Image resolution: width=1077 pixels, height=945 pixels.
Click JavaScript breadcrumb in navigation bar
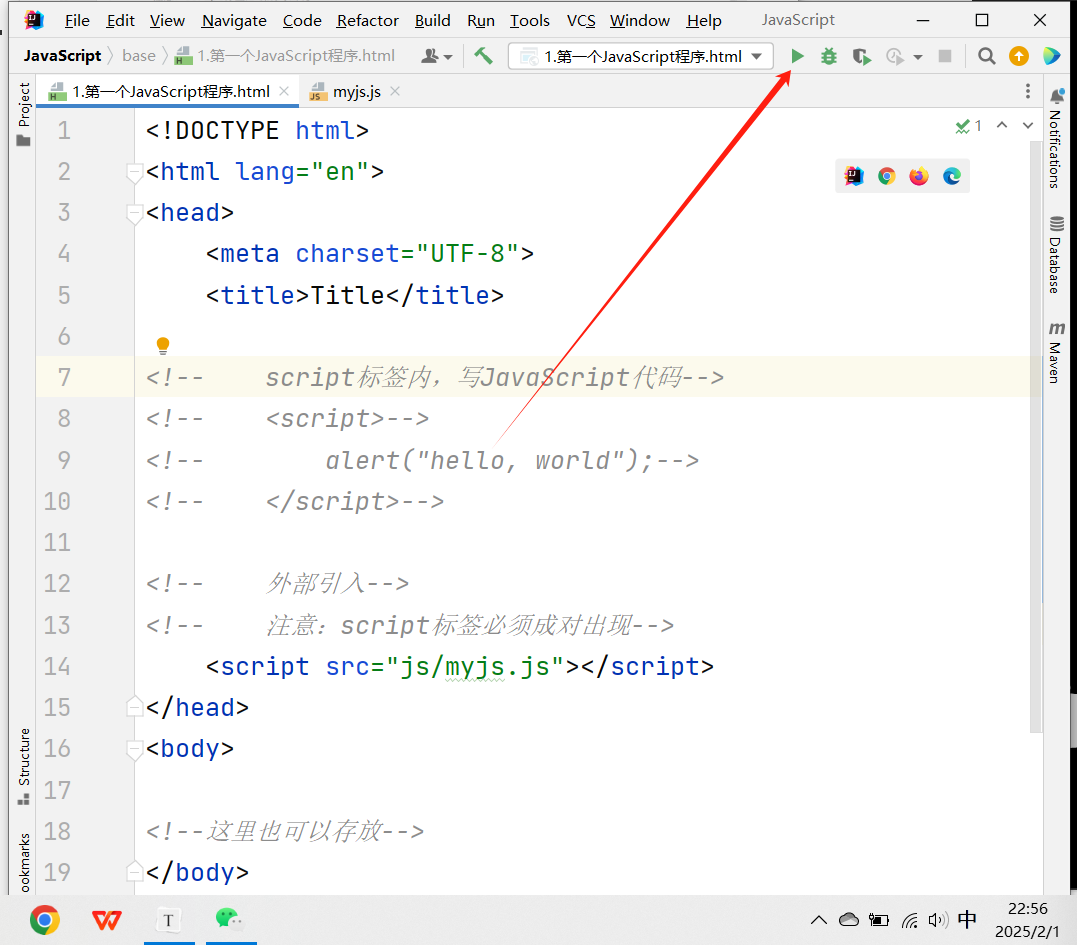63,56
